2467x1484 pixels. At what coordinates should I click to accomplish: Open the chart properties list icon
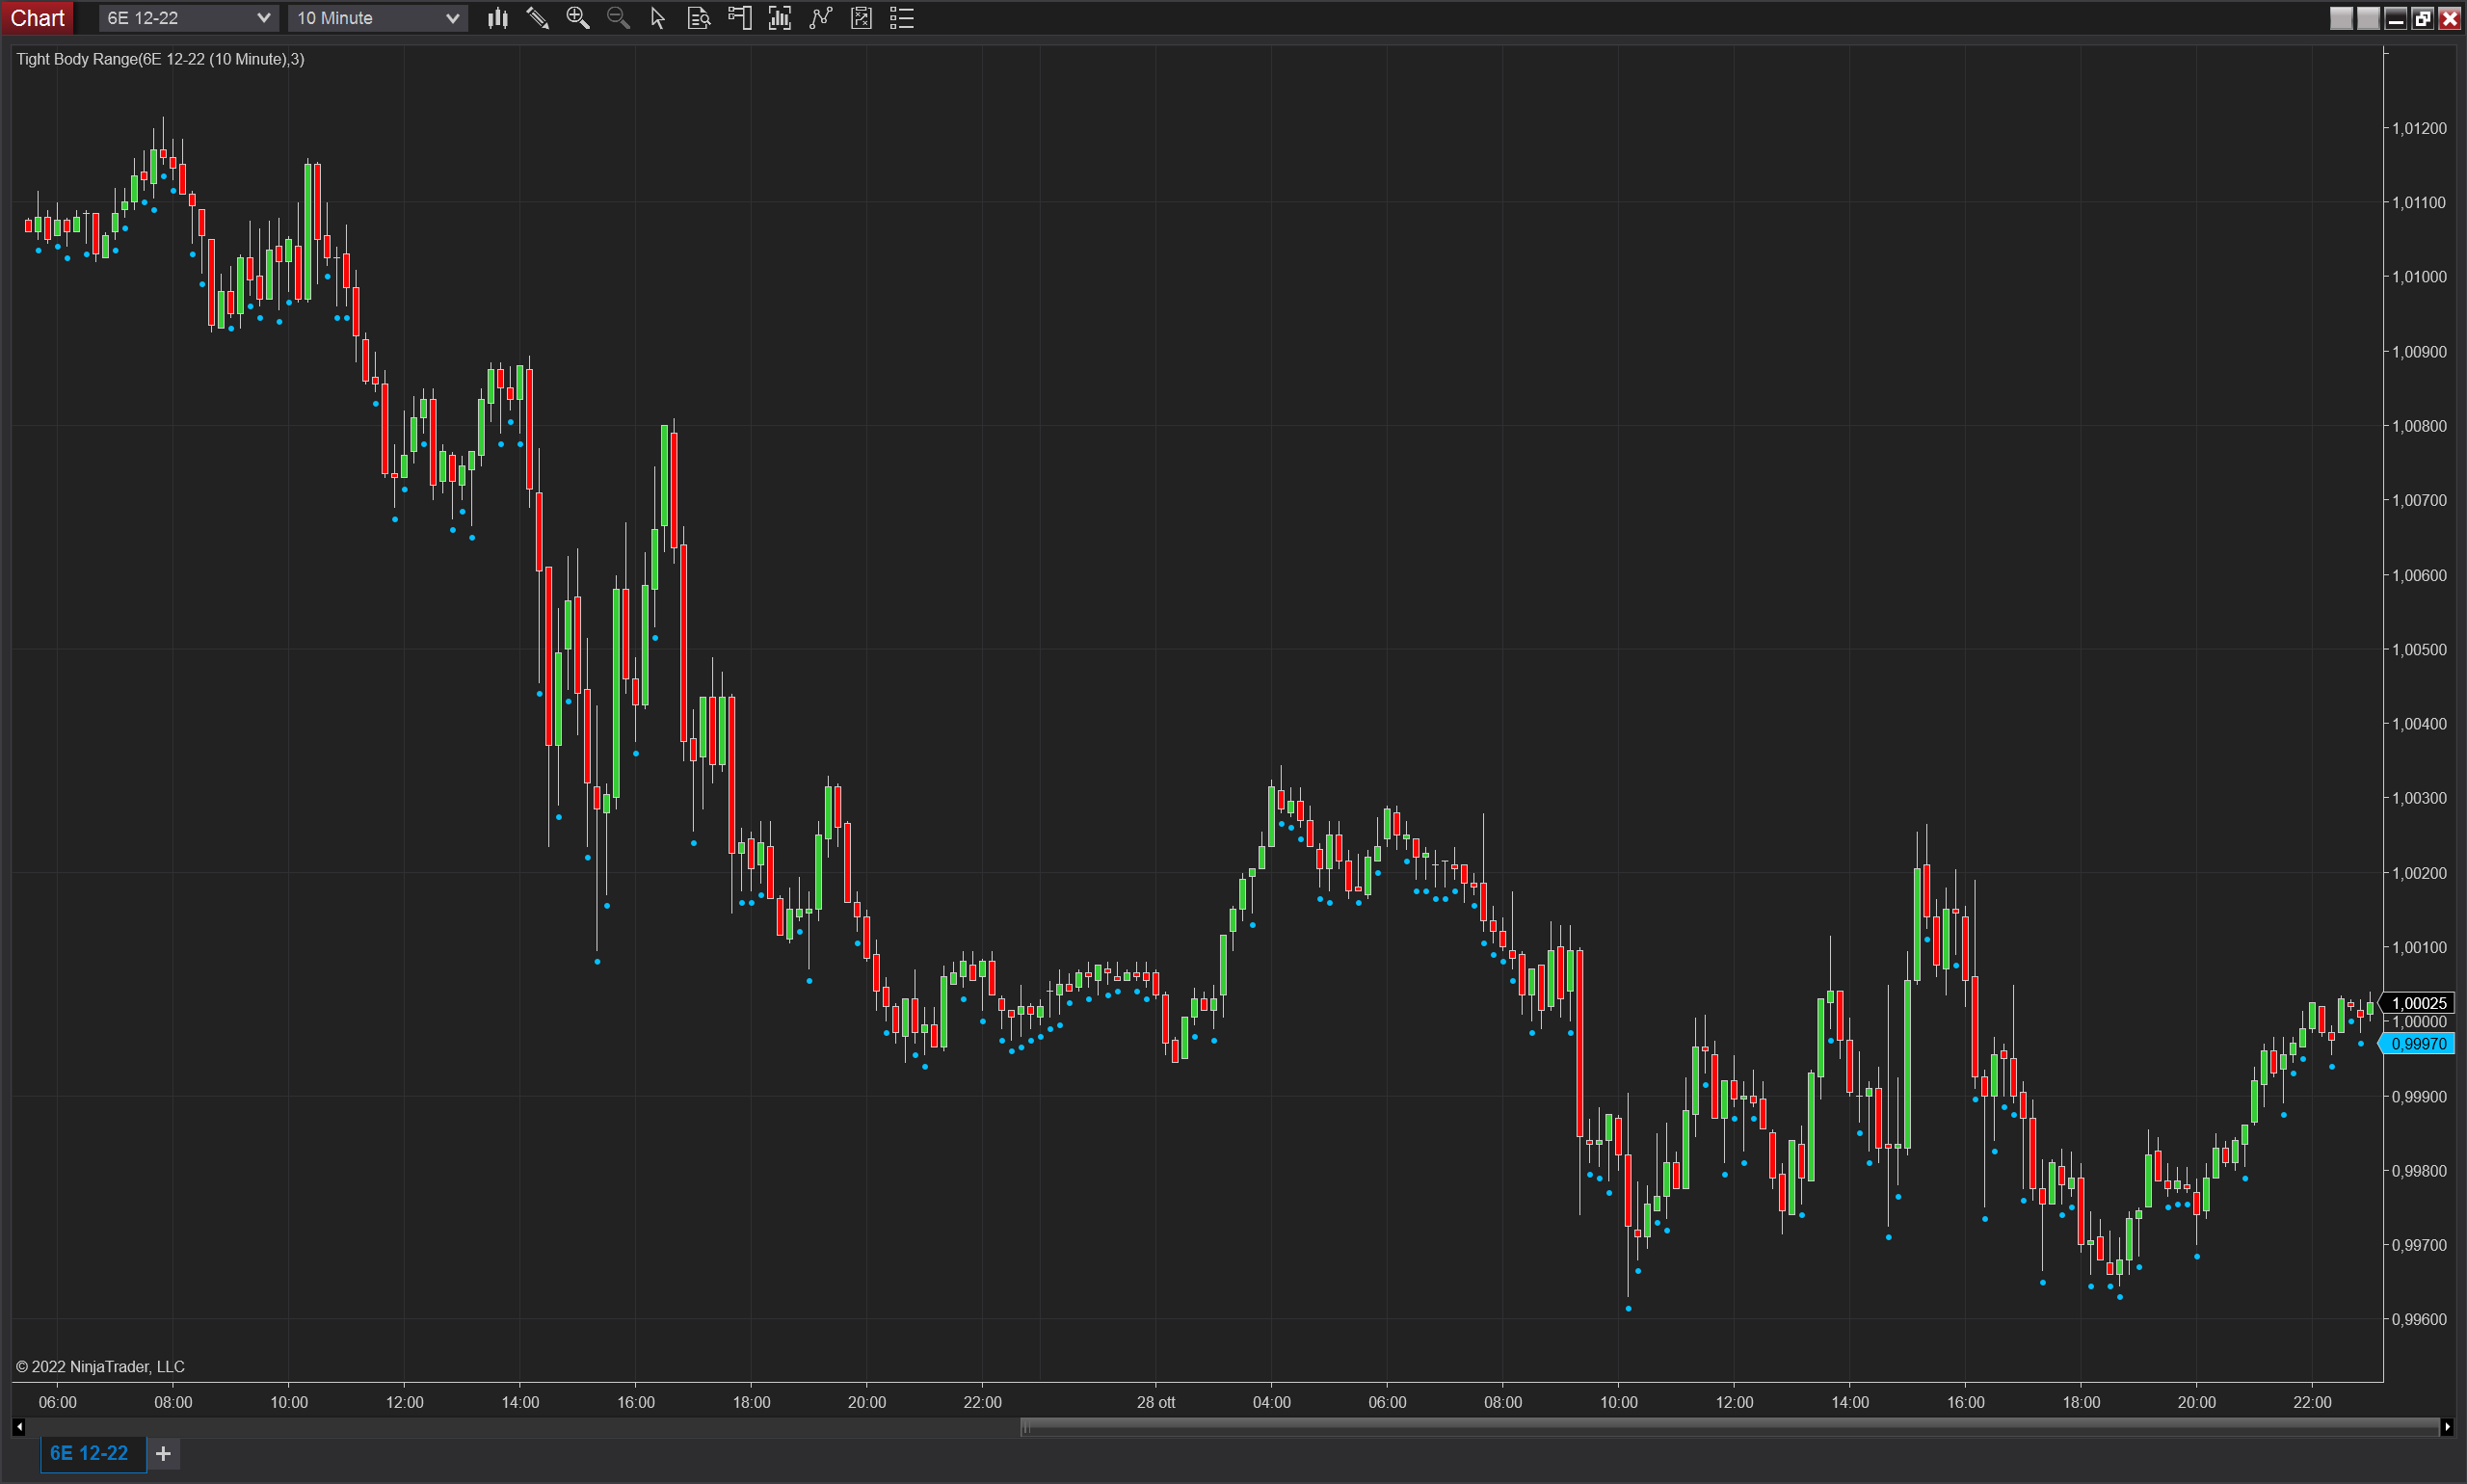tap(902, 18)
